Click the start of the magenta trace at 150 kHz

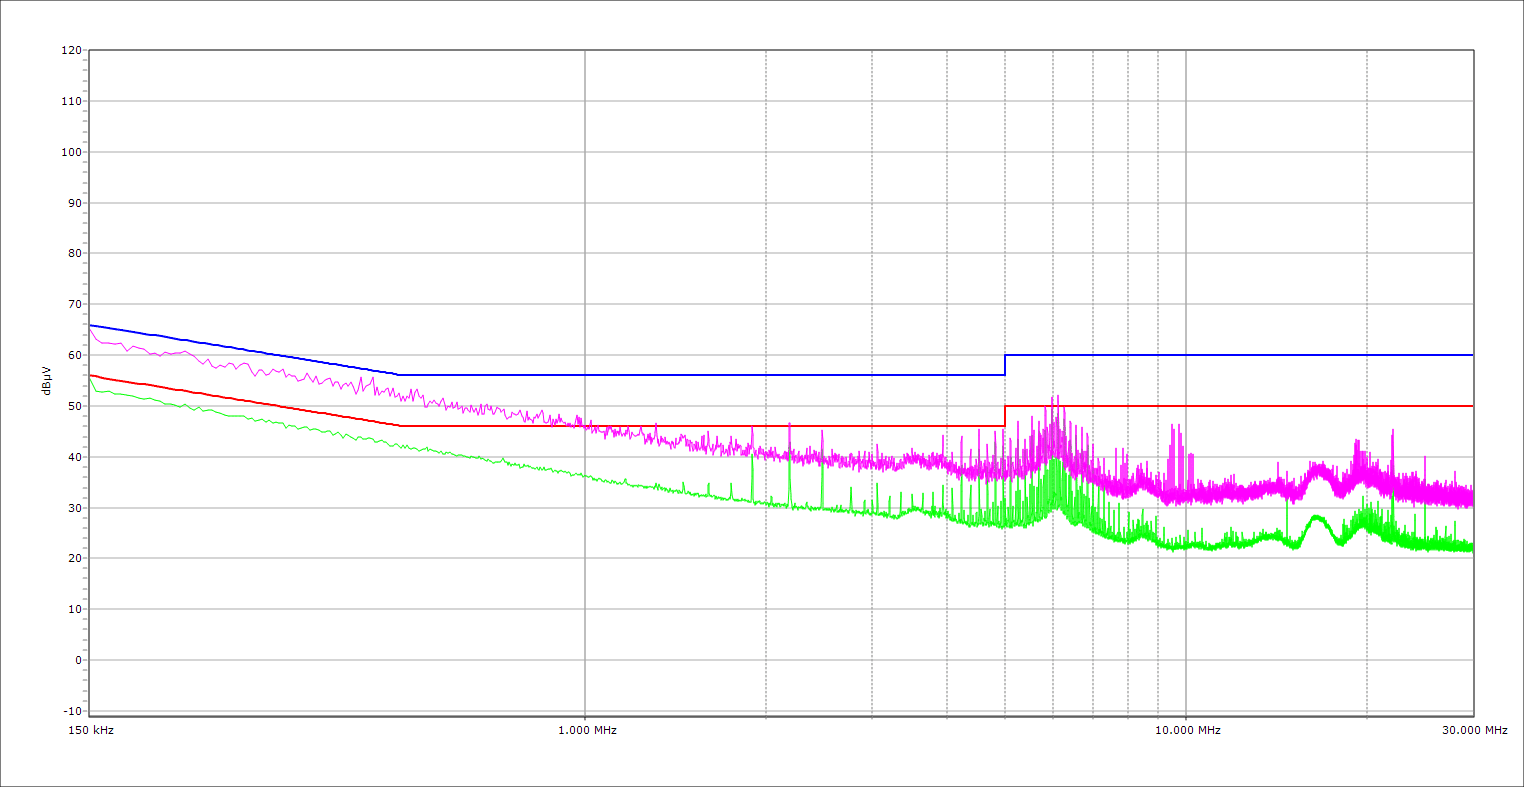point(91,328)
